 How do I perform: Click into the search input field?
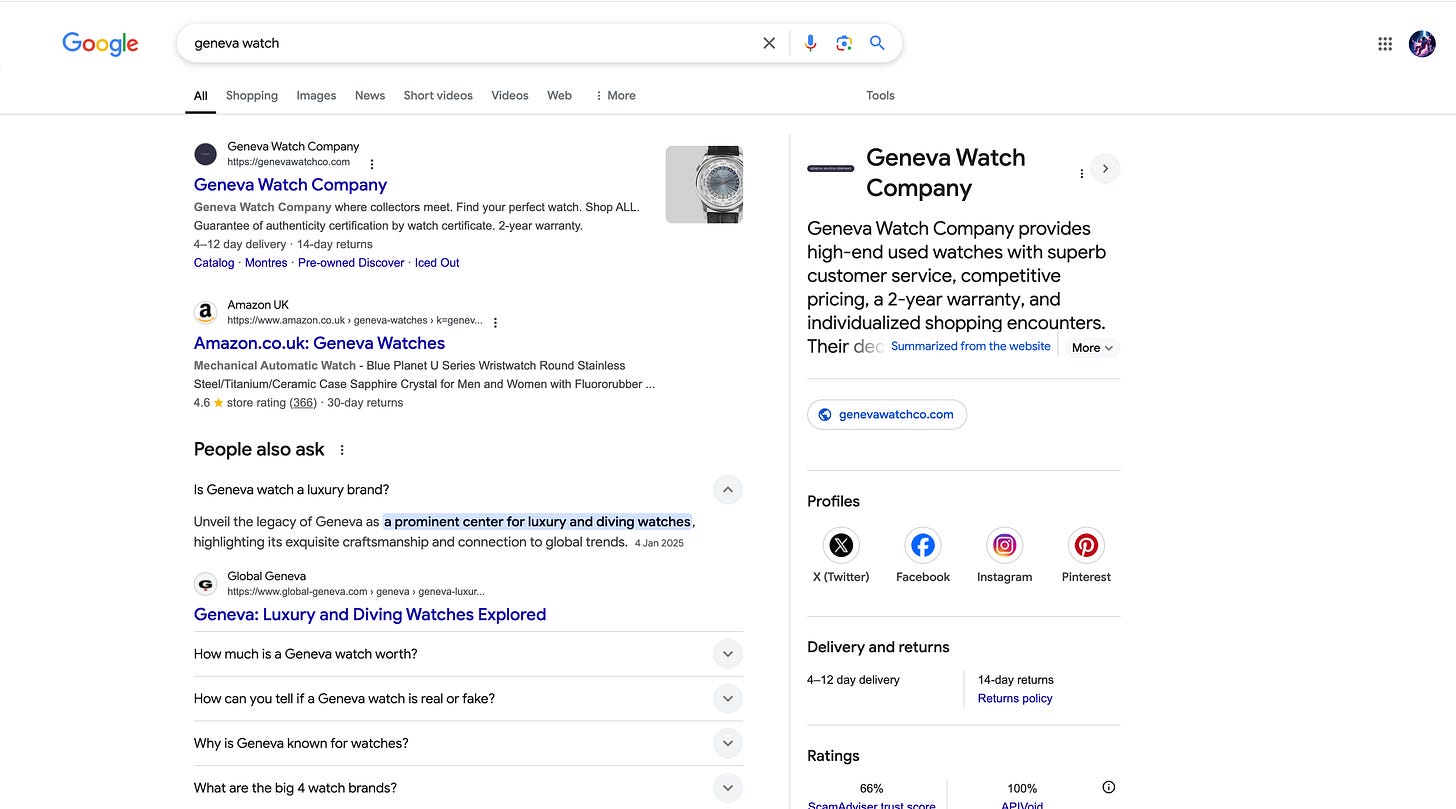pos(470,43)
